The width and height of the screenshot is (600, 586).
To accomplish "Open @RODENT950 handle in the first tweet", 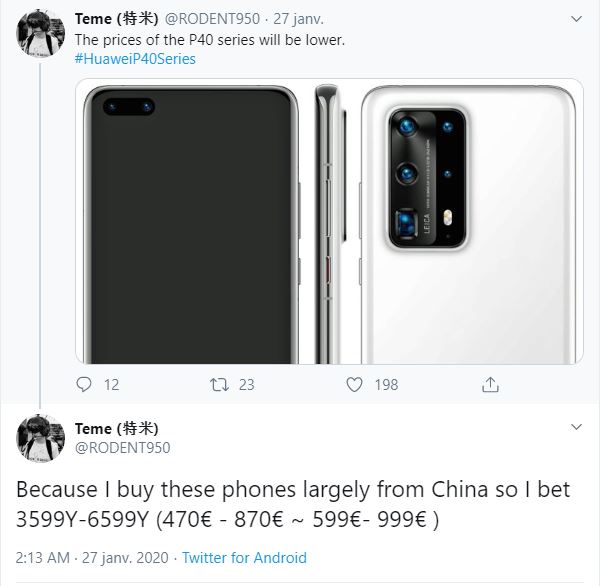I will click(x=212, y=19).
